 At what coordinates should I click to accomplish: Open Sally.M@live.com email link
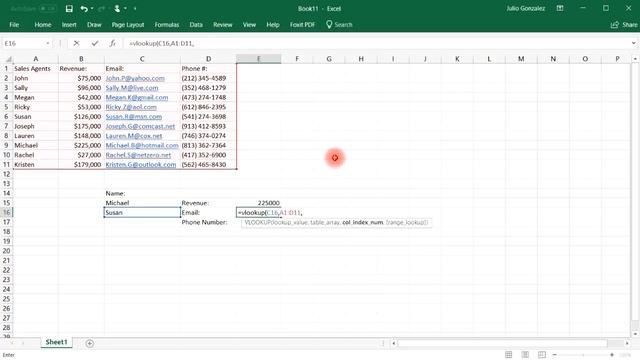click(131, 88)
